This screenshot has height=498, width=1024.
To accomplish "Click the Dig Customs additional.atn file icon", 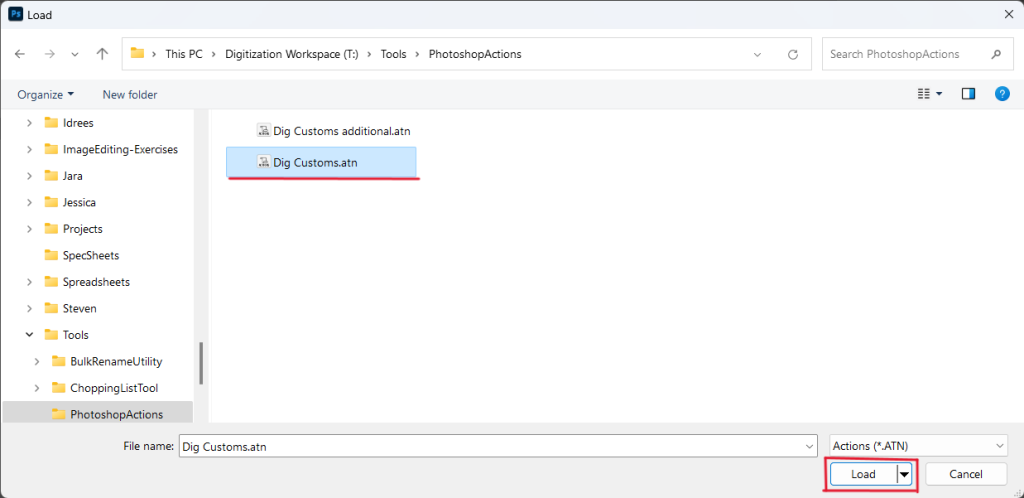I will [x=264, y=131].
